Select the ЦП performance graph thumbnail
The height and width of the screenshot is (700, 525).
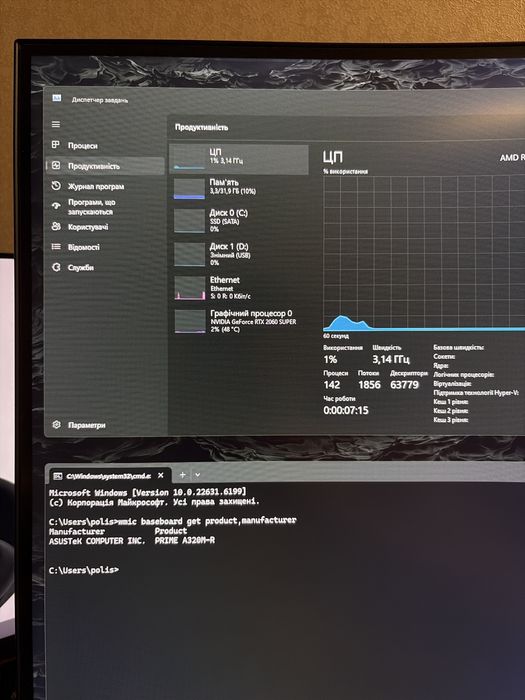pyautogui.click(x=189, y=159)
